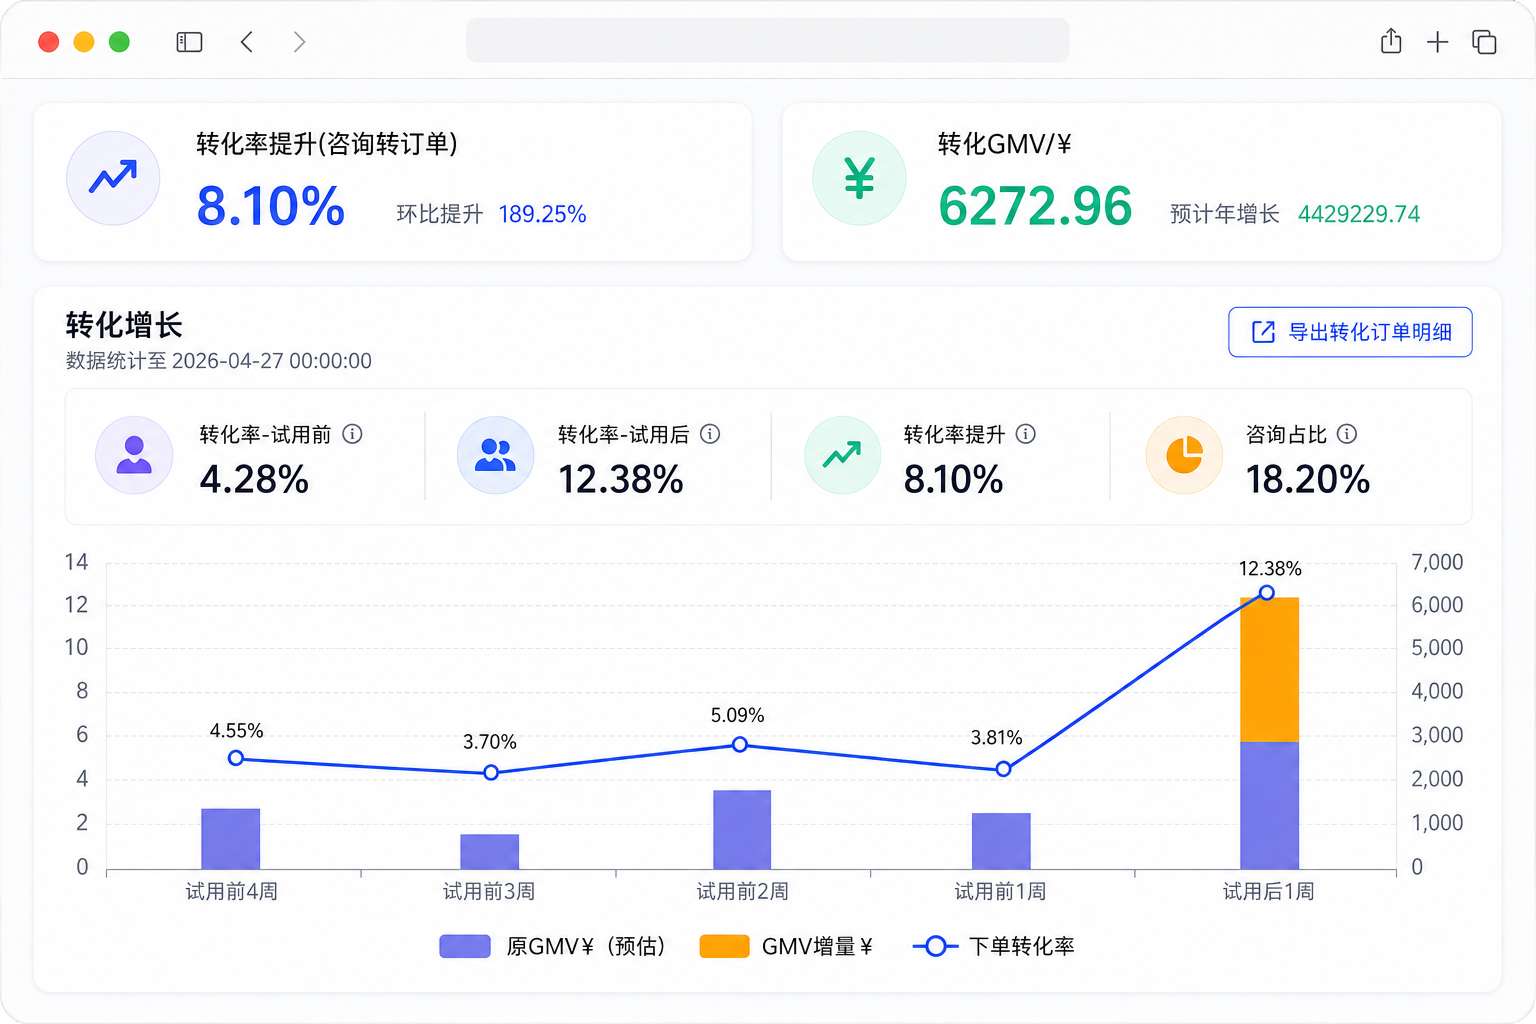Open info icon next to 转化率提升 8.10%
1536x1024 pixels.
[1026, 434]
